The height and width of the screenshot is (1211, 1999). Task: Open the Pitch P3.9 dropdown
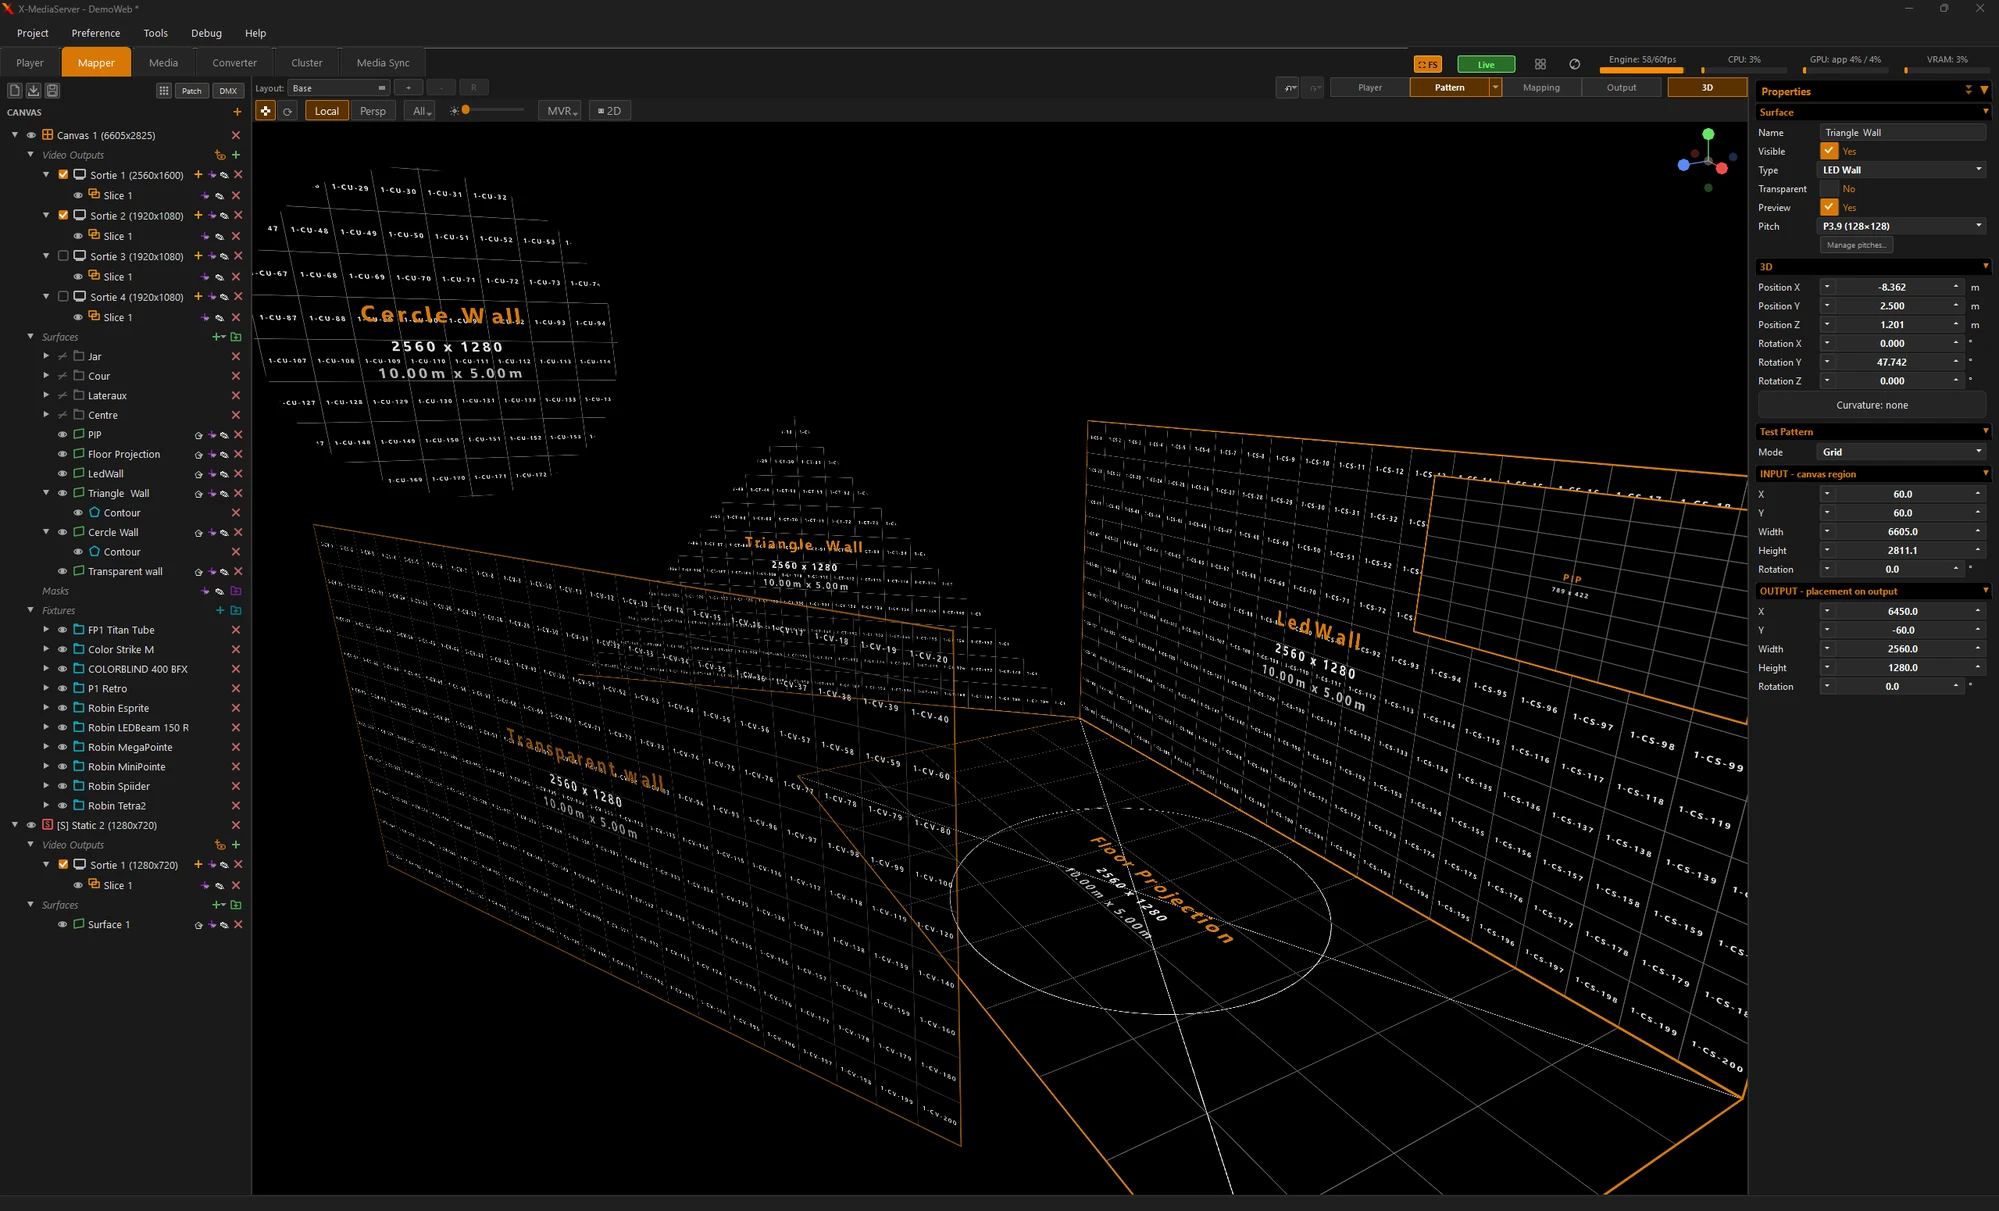pos(1902,226)
